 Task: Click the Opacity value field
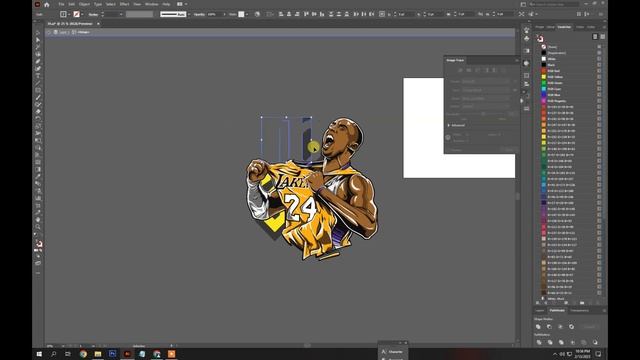[213, 14]
